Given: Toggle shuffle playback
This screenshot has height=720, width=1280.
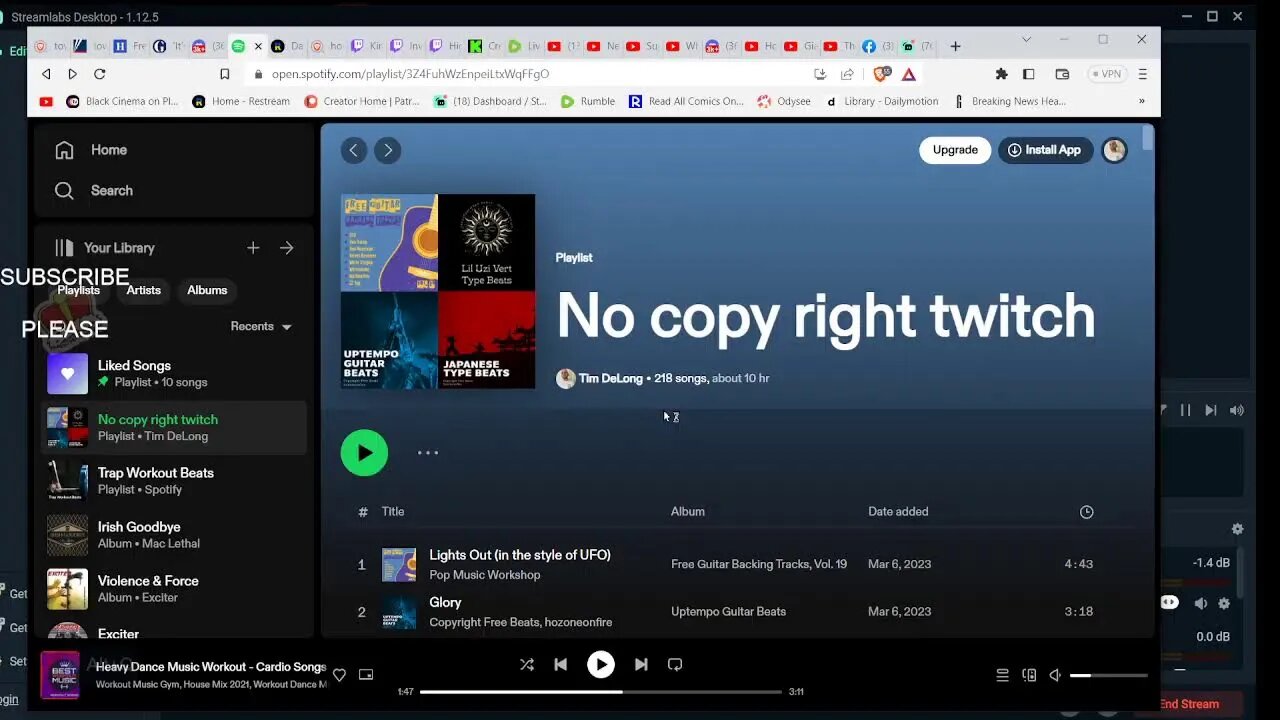Looking at the screenshot, I should pyautogui.click(x=527, y=664).
